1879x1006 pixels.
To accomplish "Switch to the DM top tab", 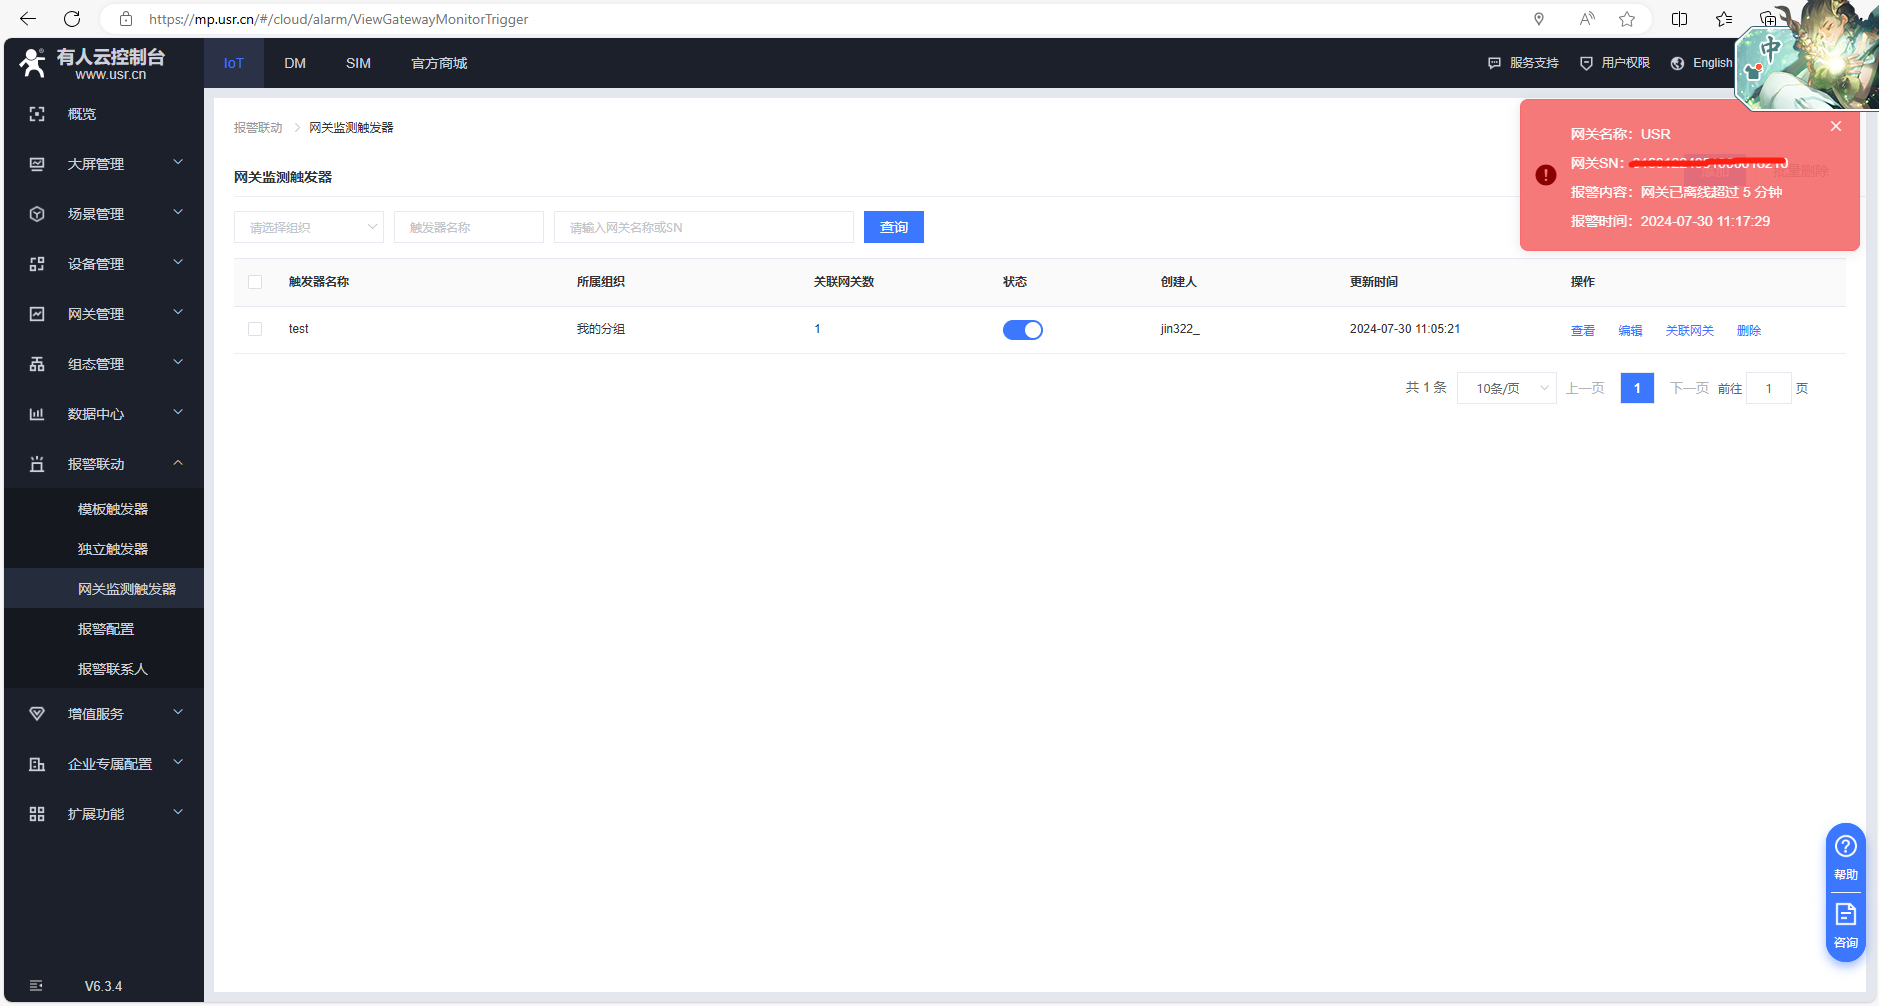I will coord(295,63).
